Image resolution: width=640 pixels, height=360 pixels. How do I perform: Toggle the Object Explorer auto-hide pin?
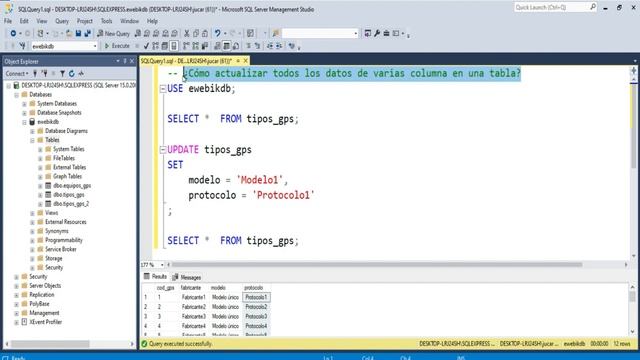[125, 61]
